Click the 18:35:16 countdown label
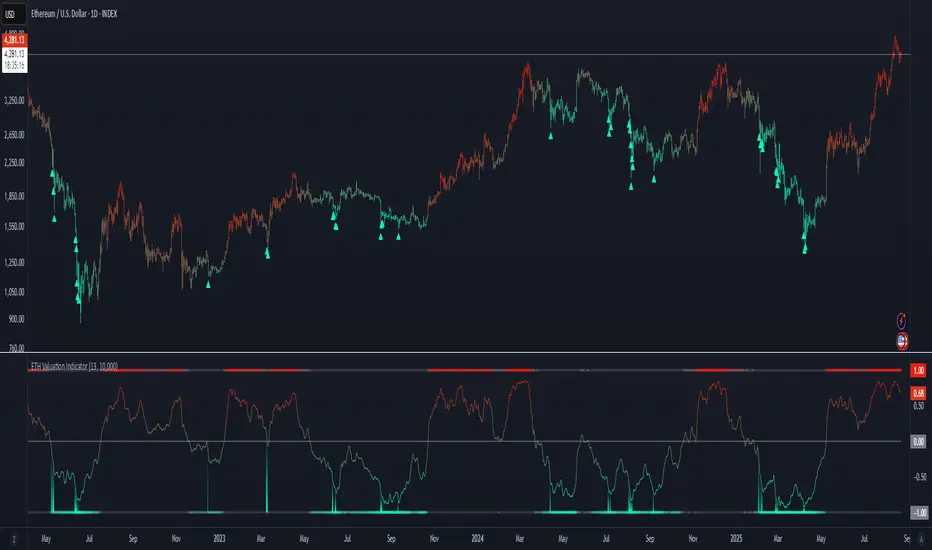 (x=14, y=66)
